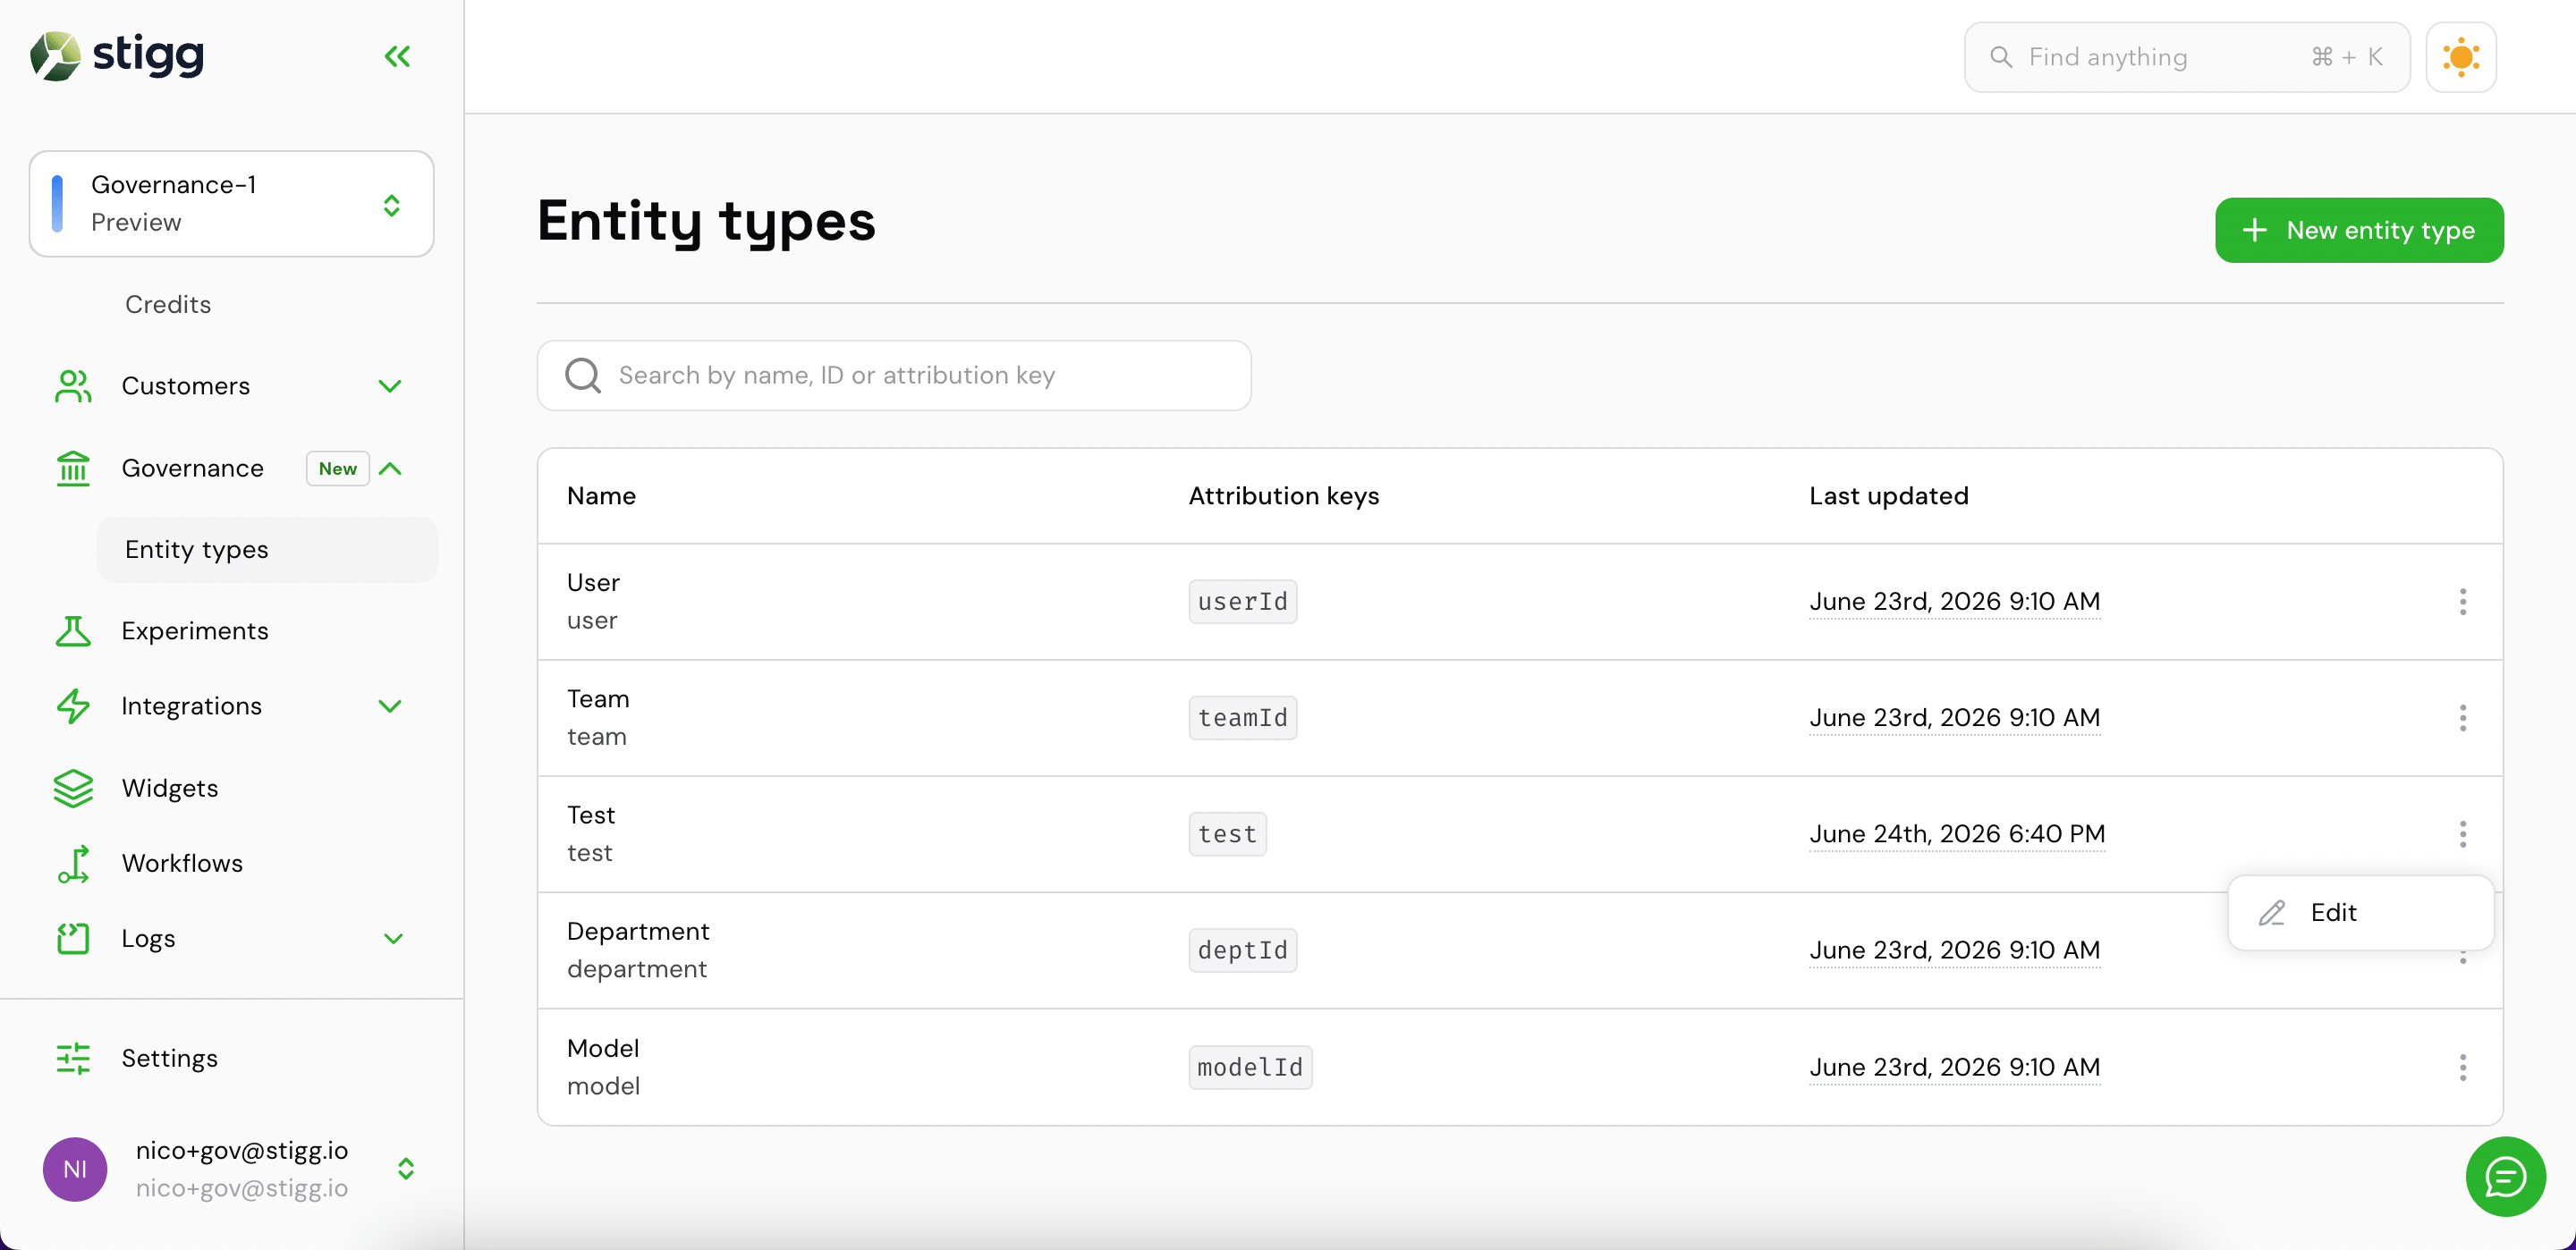This screenshot has width=2576, height=1250.
Task: Expand the Integrations section chevron
Action: coord(390,706)
